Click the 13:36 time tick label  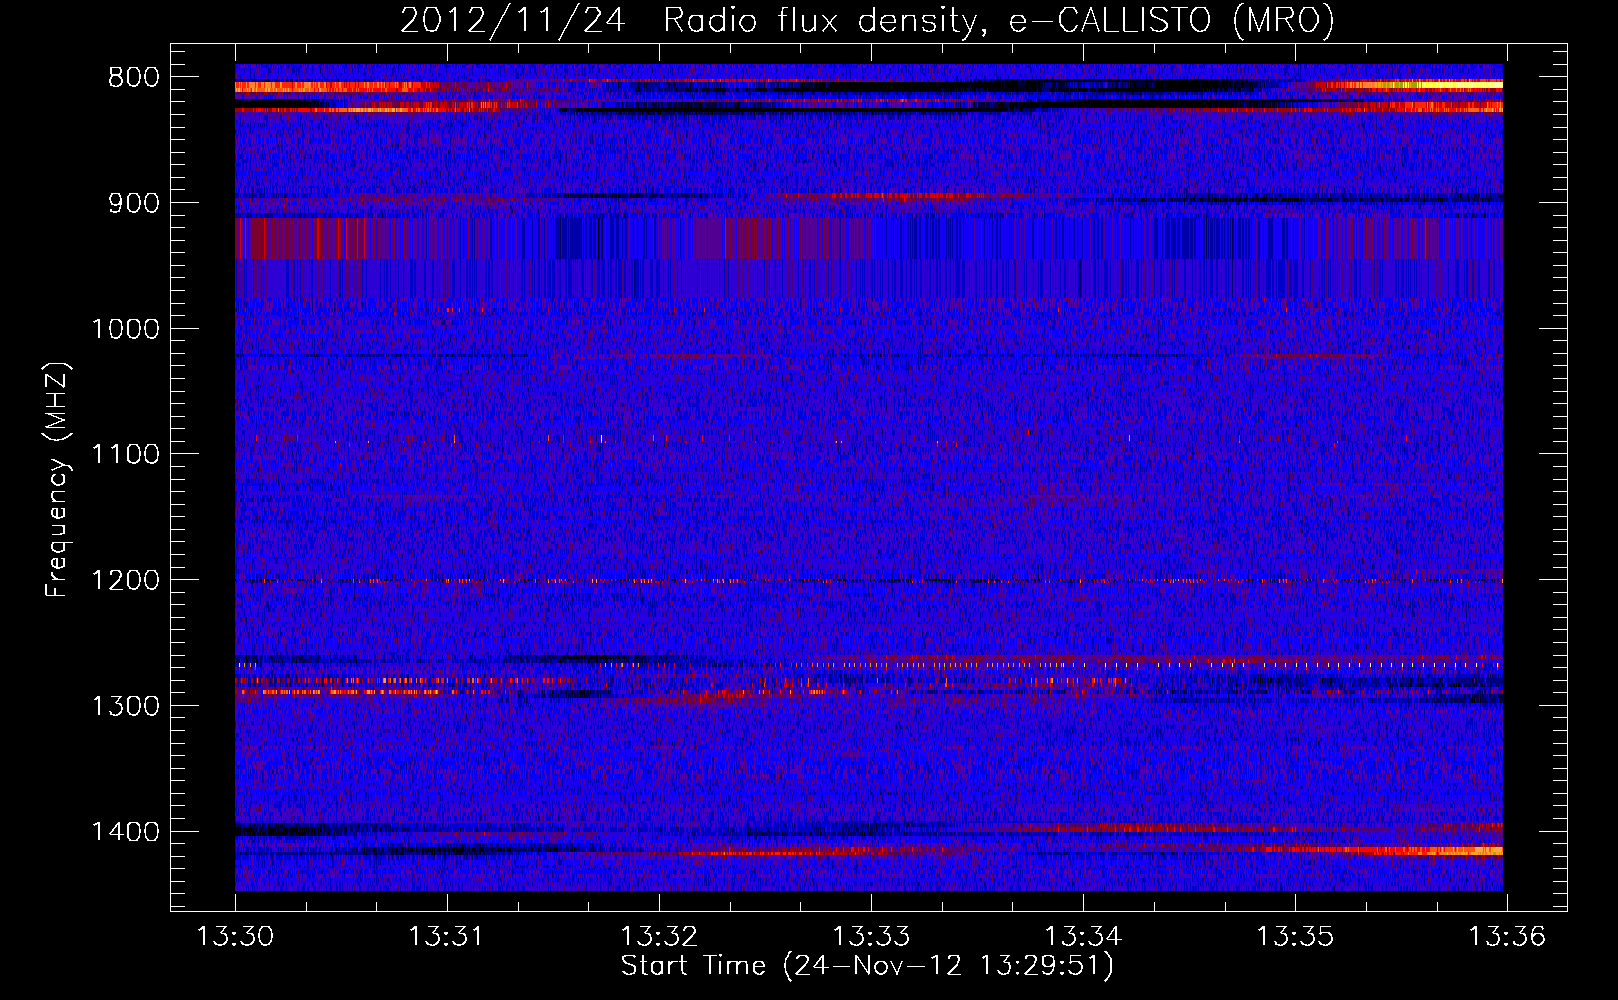(x=1507, y=937)
